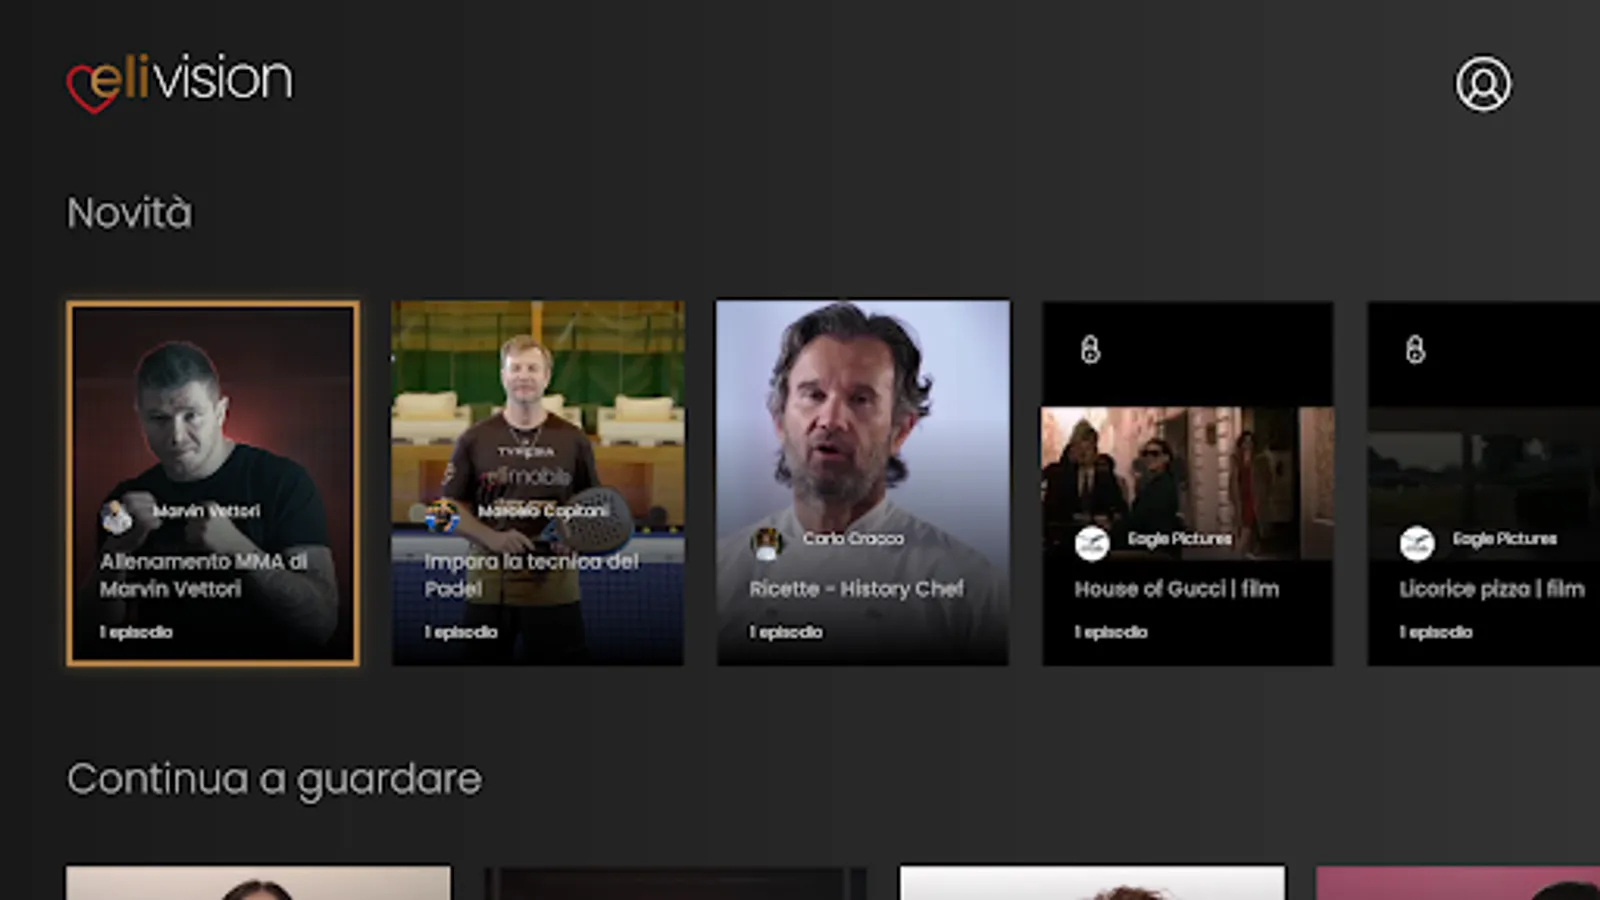
Task: Click 1 episodio under Marvin Vettori card
Action: [136, 632]
